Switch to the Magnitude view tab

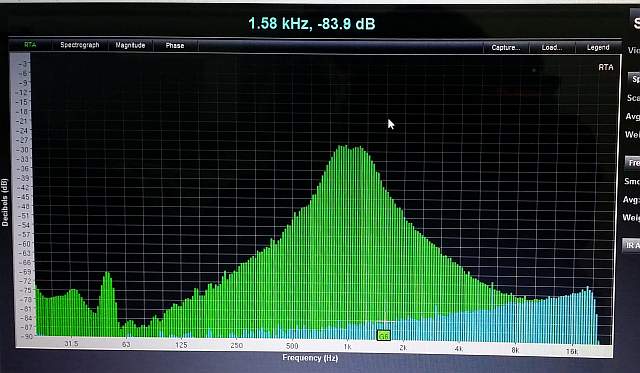[130, 45]
